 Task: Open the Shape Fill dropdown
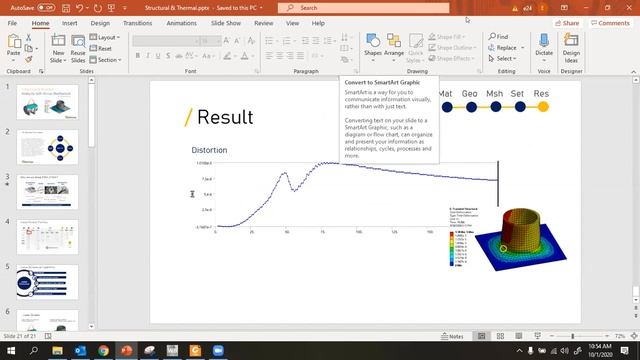coord(447,37)
